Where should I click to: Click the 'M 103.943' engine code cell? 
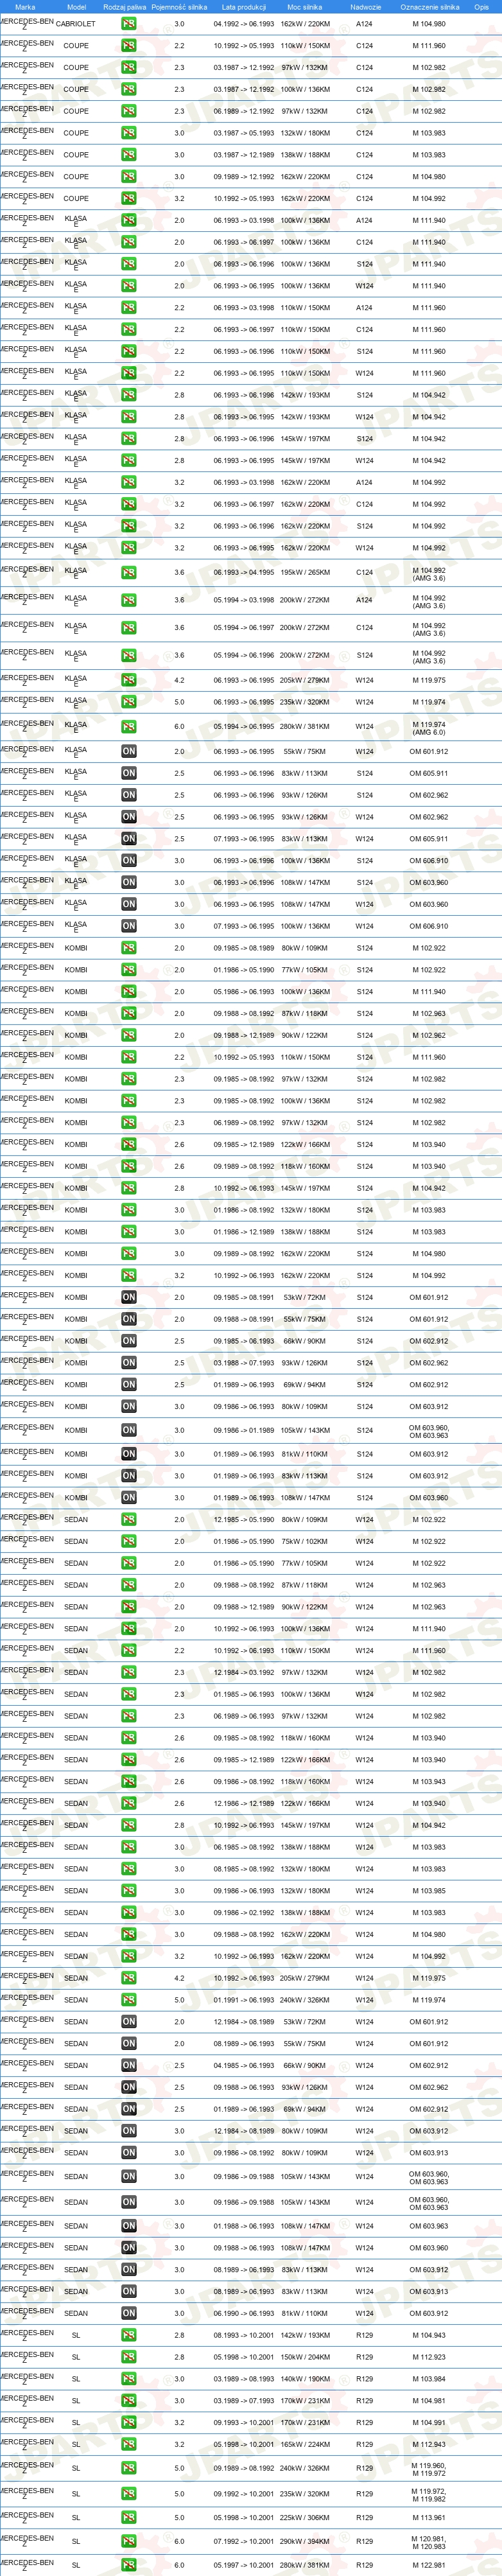(429, 1782)
